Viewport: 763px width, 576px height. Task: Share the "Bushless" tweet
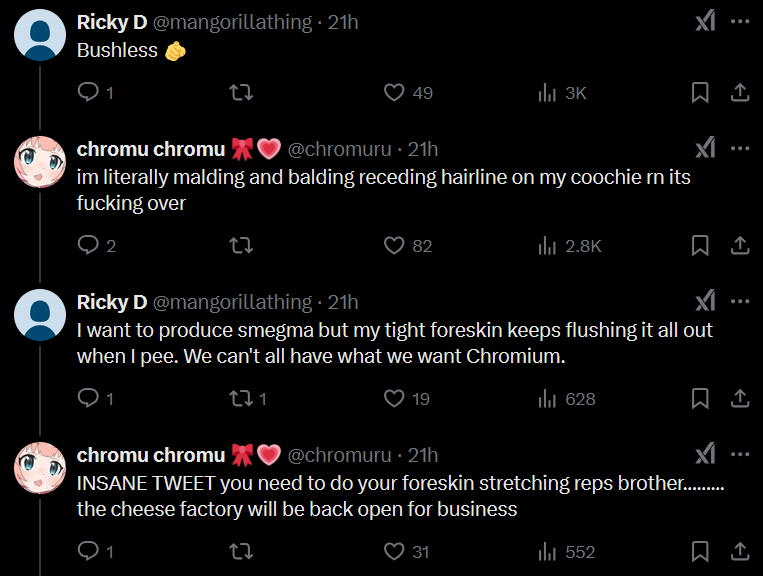[740, 93]
